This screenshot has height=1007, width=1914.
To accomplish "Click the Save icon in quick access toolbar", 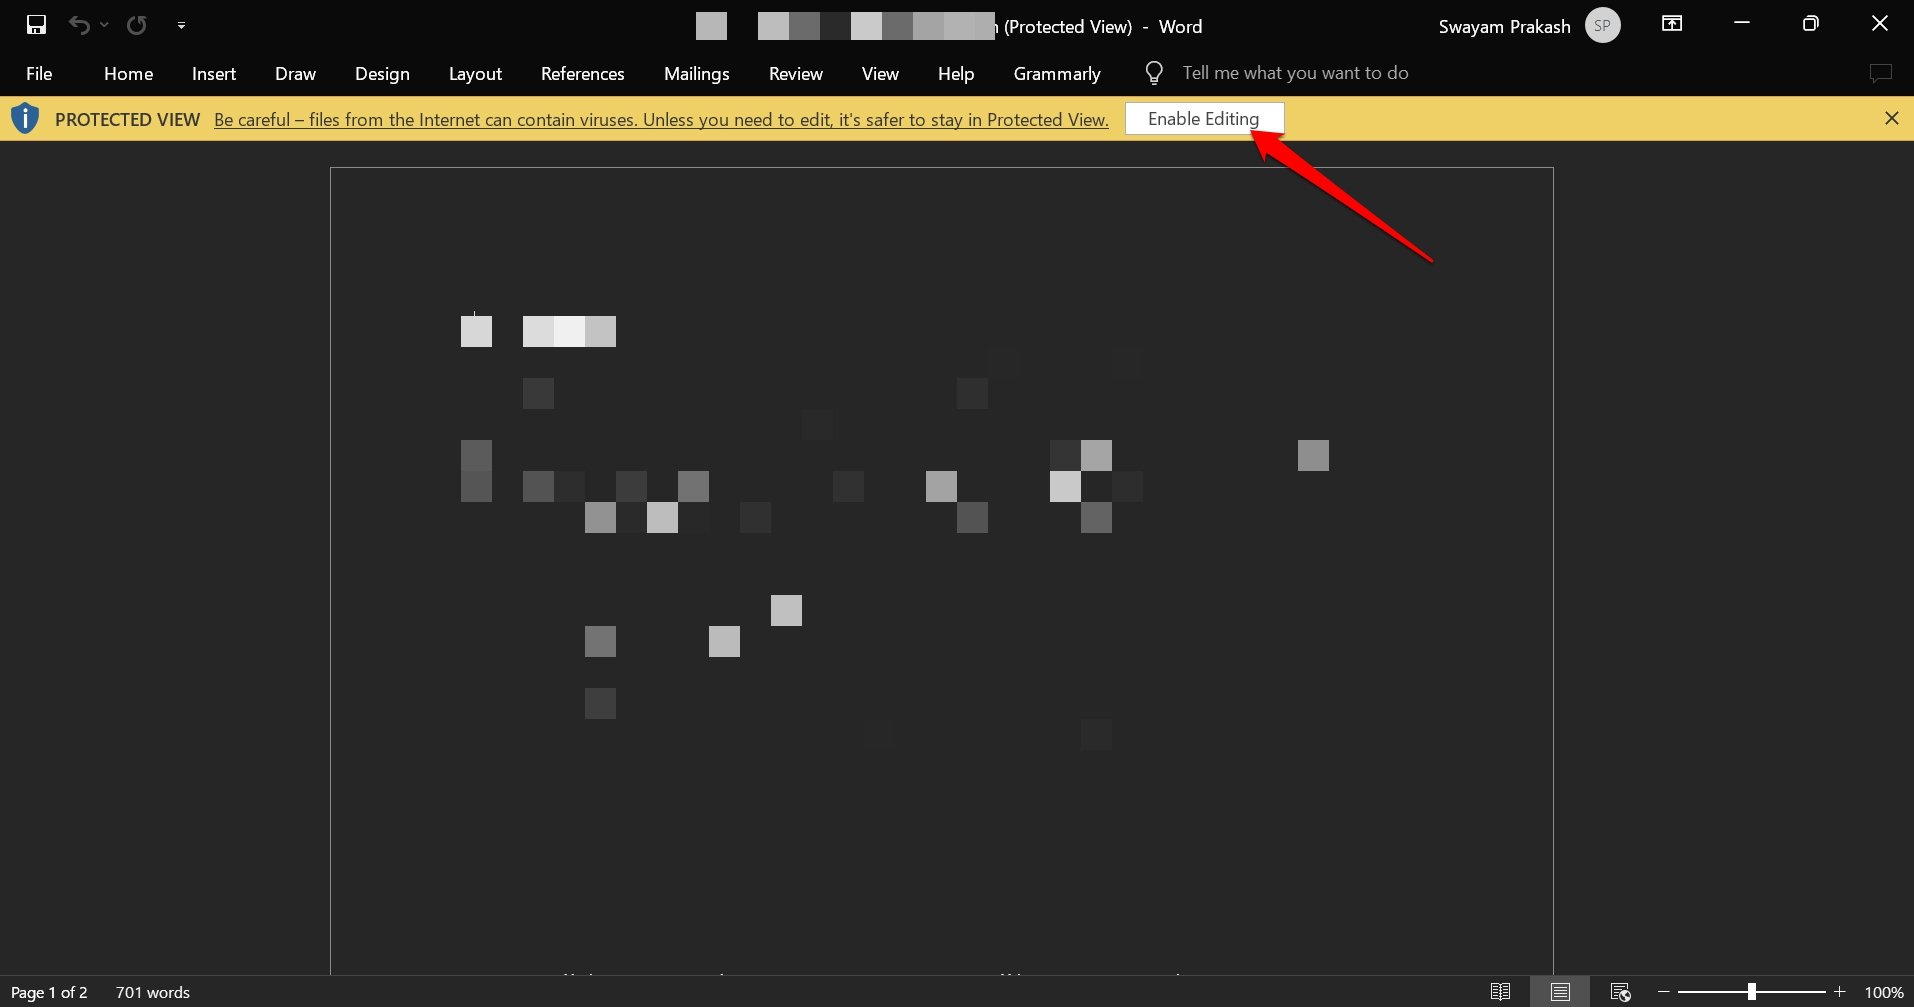I will [x=36, y=25].
